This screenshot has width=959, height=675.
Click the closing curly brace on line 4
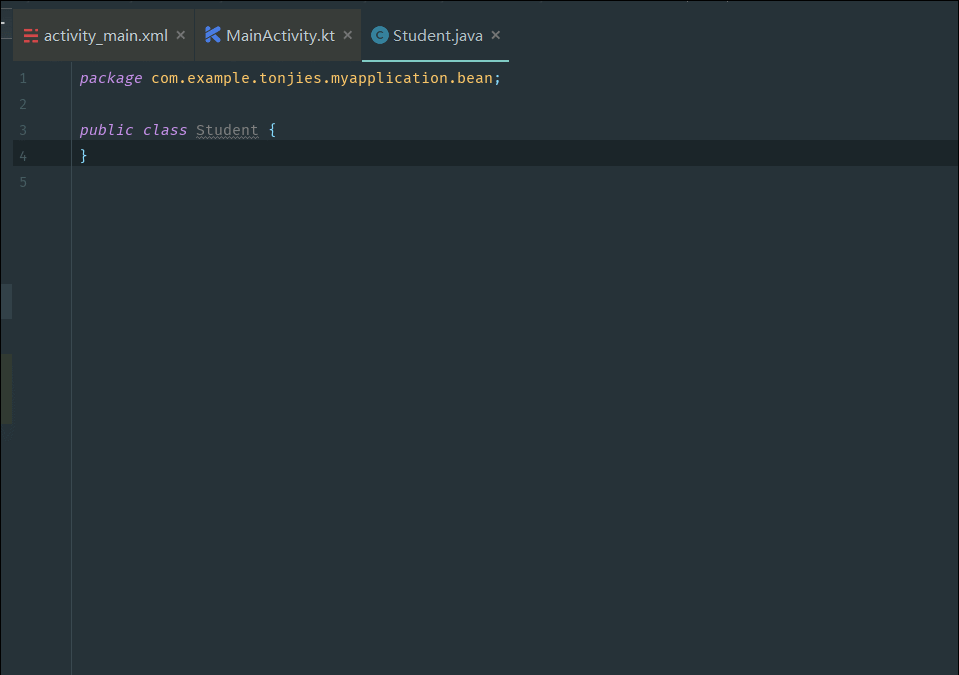click(x=84, y=156)
